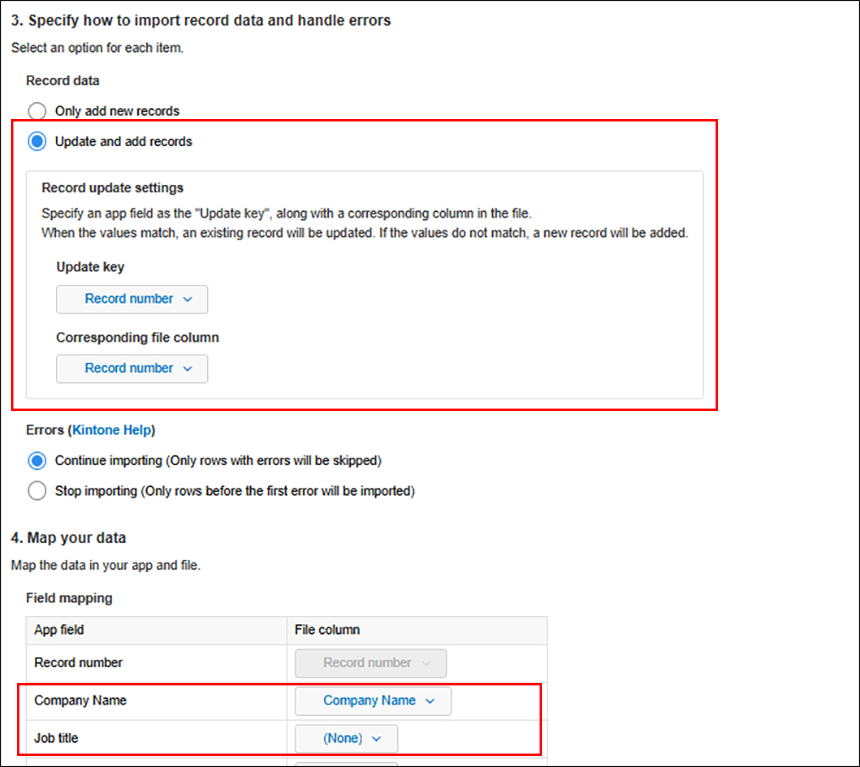Click the disabled Record number mapping dropdown
This screenshot has width=860, height=767.
[x=370, y=663]
